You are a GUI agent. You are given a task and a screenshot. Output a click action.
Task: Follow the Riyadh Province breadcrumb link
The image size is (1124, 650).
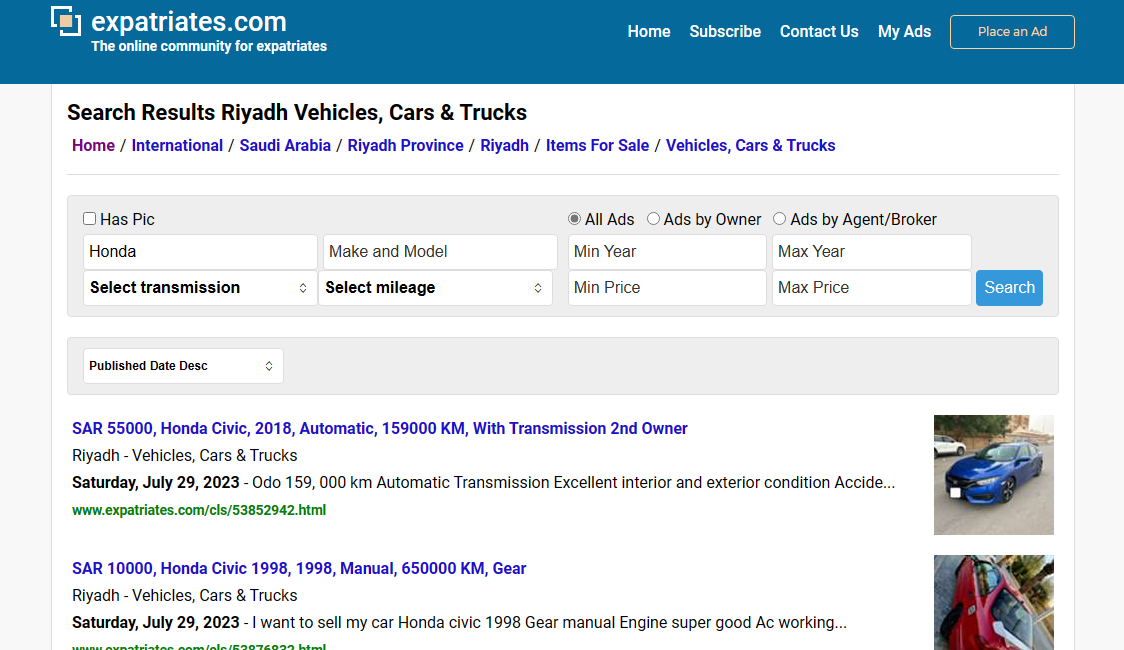coord(406,145)
